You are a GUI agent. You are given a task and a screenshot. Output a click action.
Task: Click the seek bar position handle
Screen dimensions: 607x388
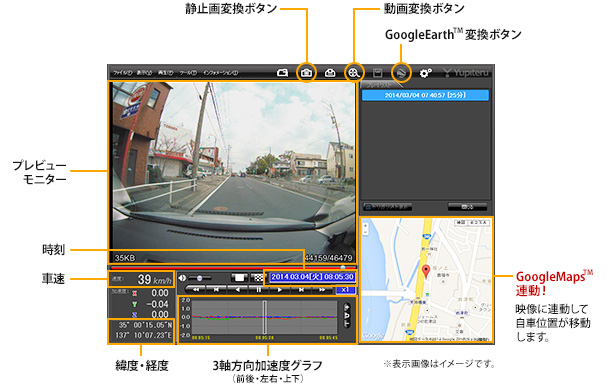[343, 268]
